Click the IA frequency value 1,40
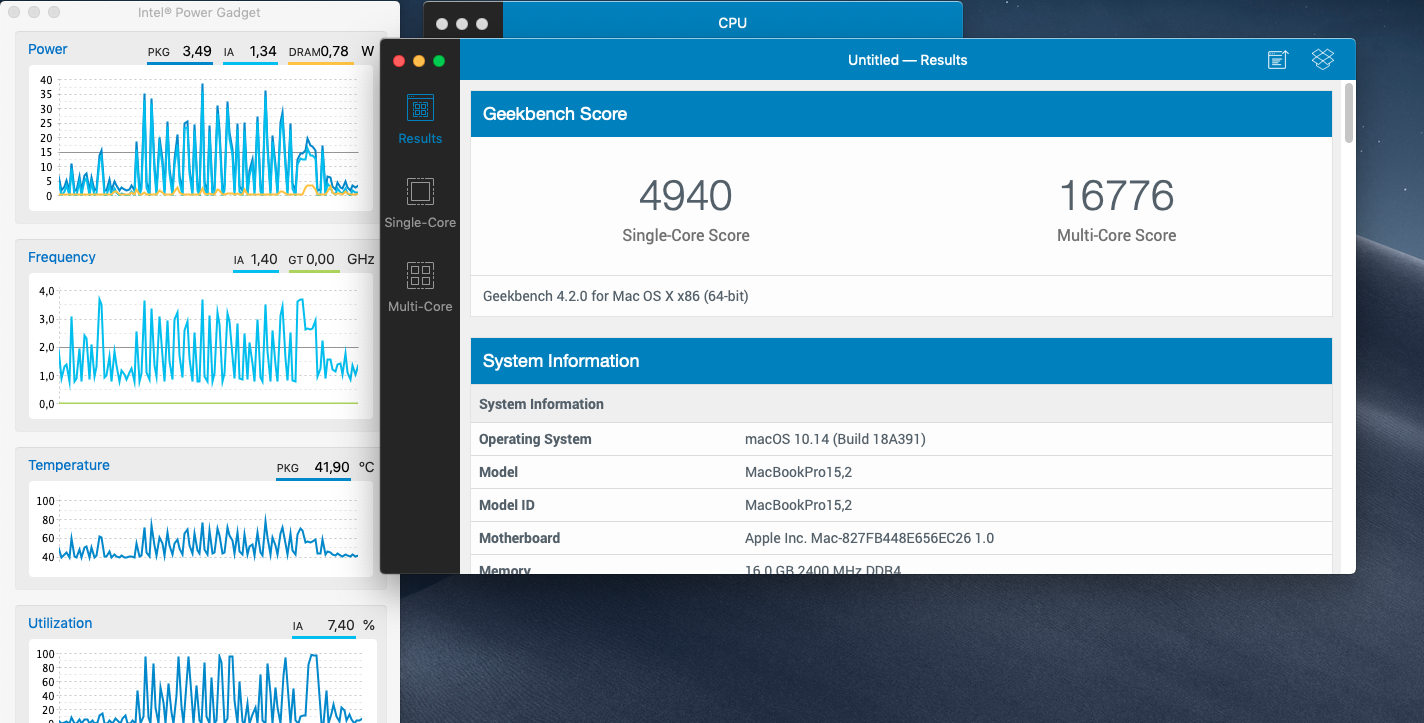The height and width of the screenshot is (723, 1424). click(x=264, y=259)
